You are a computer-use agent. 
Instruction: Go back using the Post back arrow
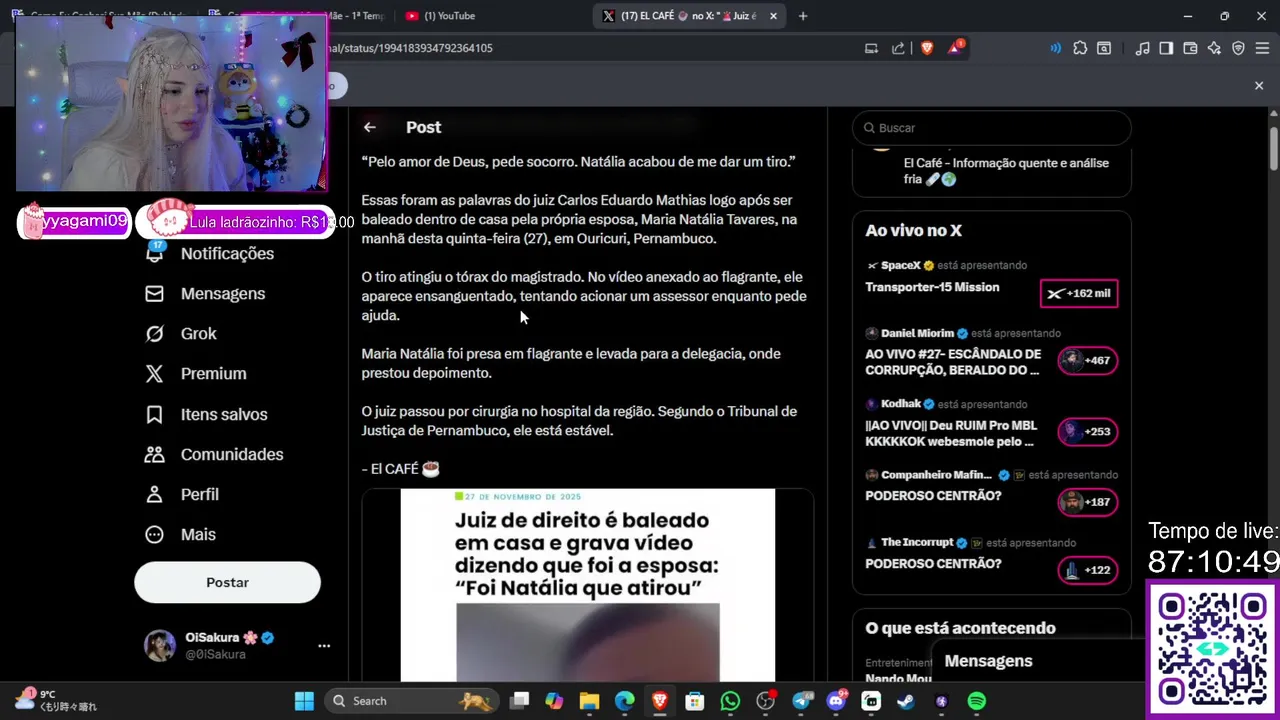click(x=370, y=127)
